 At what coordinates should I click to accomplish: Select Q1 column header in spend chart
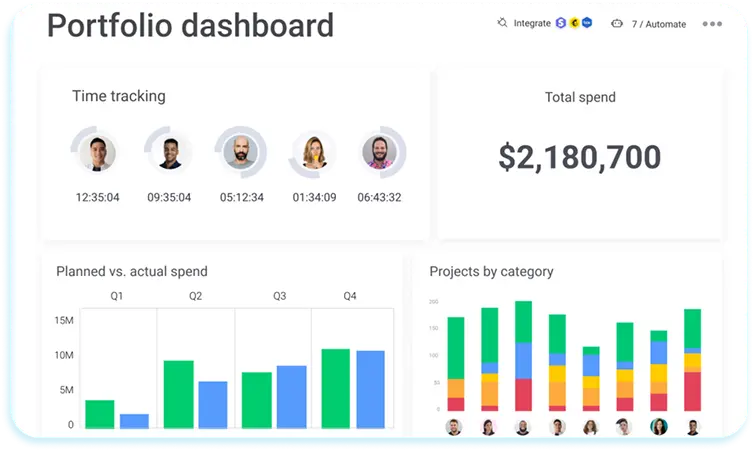coord(117,296)
